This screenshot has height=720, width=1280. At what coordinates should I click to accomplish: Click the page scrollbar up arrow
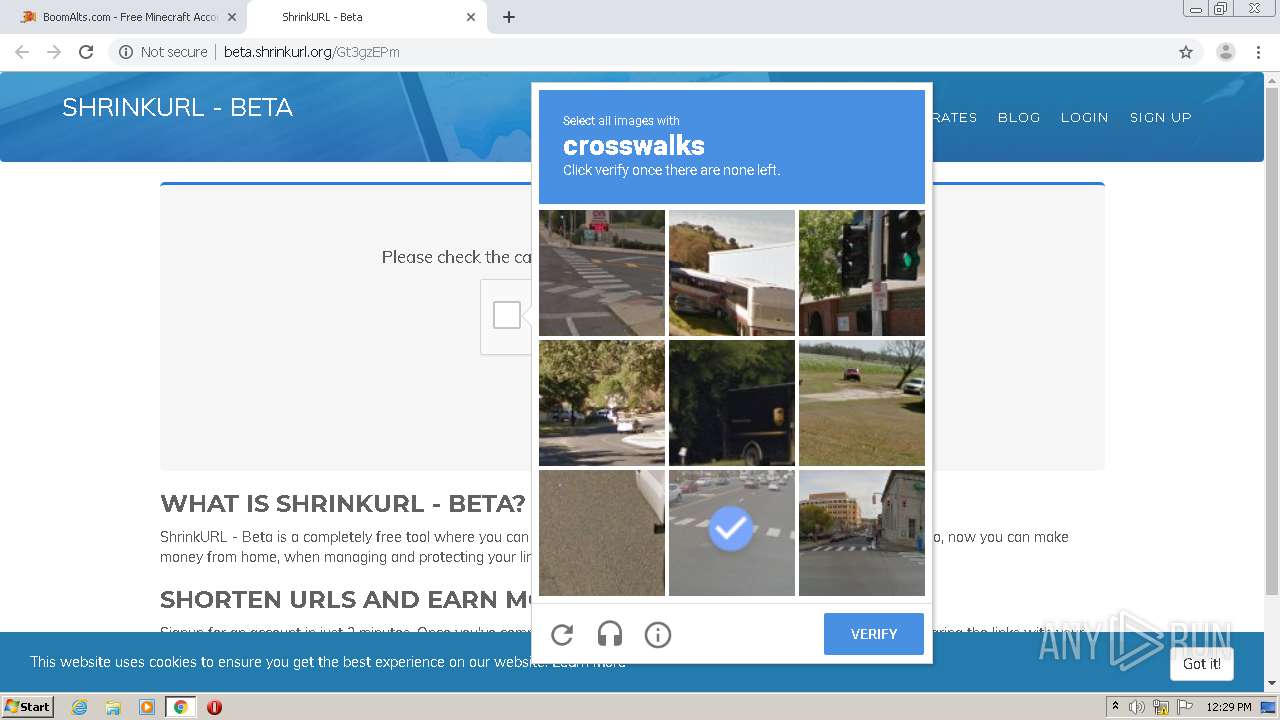pos(1272,80)
